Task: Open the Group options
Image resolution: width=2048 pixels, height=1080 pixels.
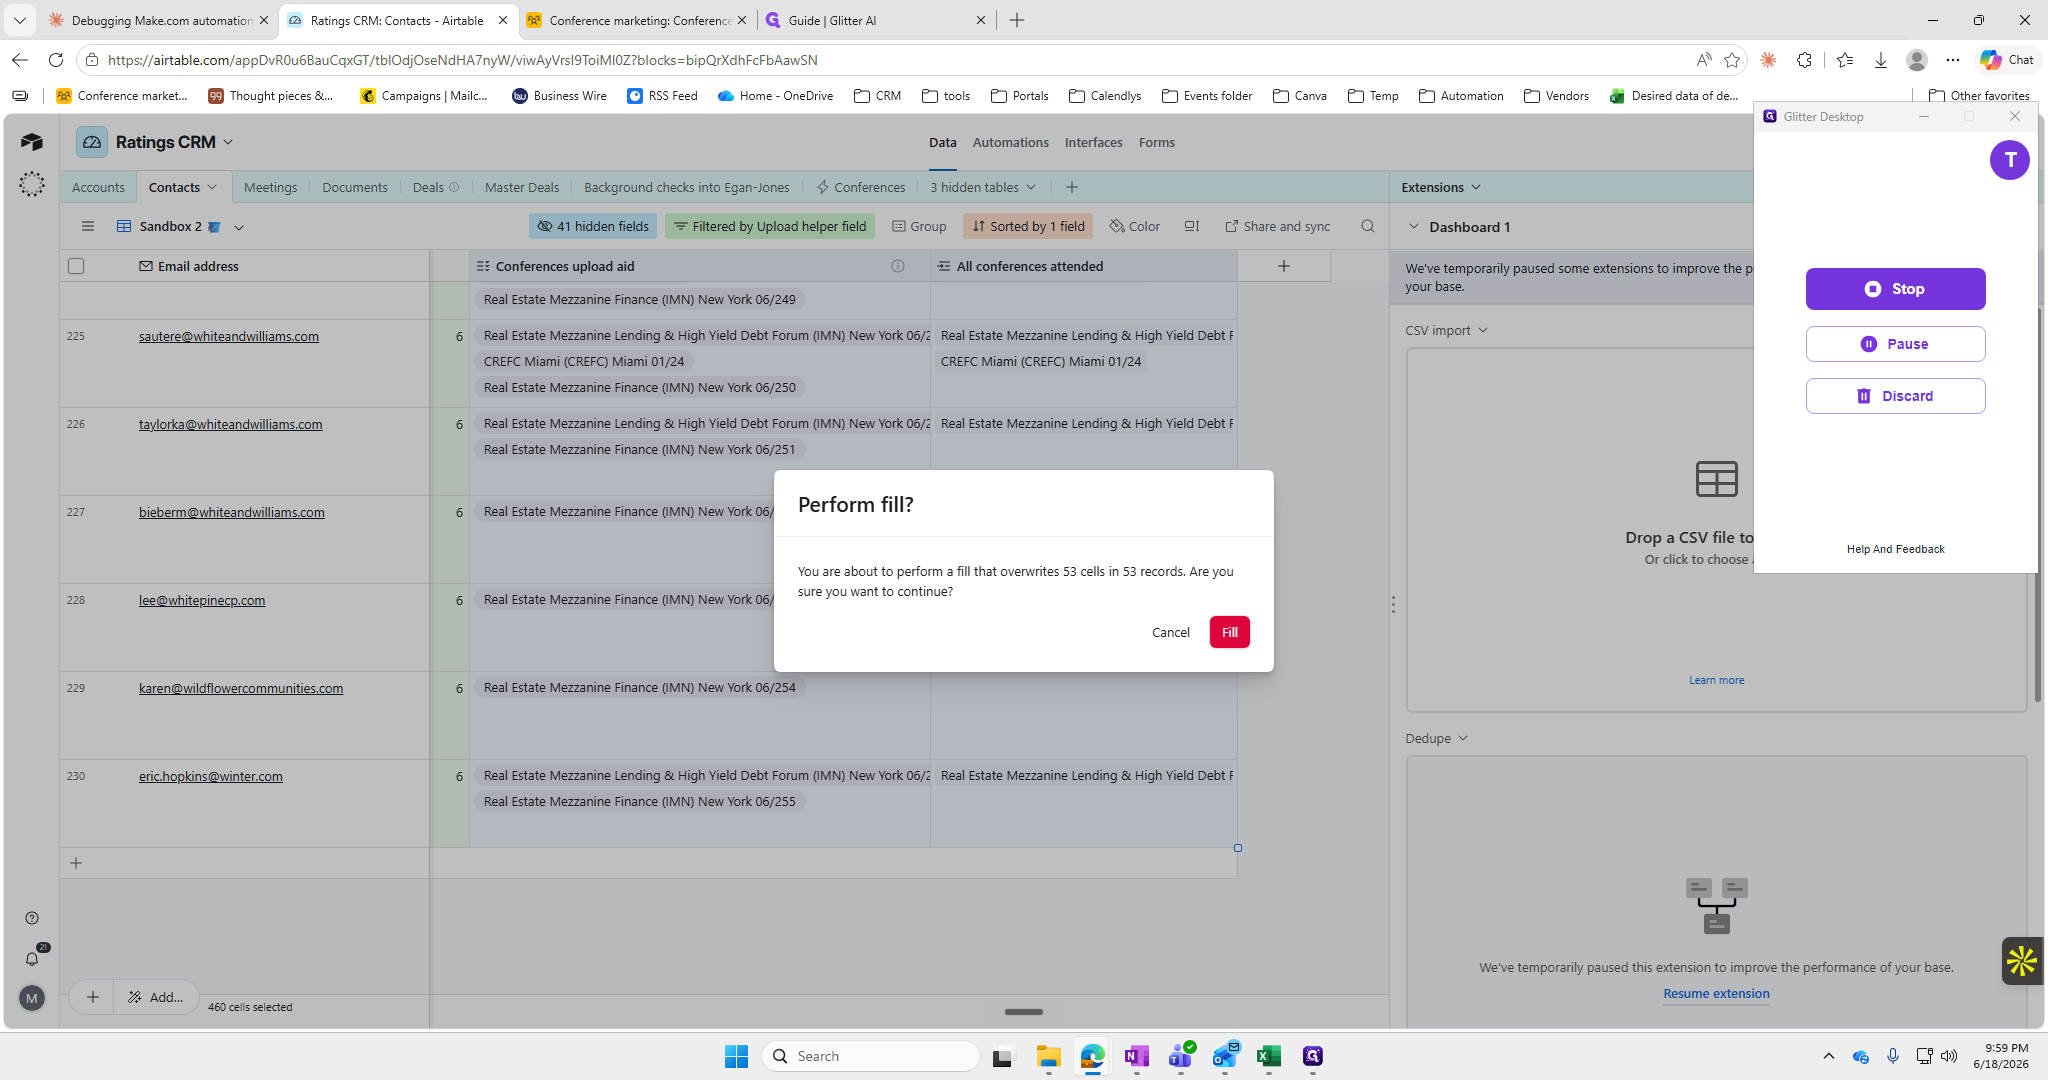Action: pos(919,226)
